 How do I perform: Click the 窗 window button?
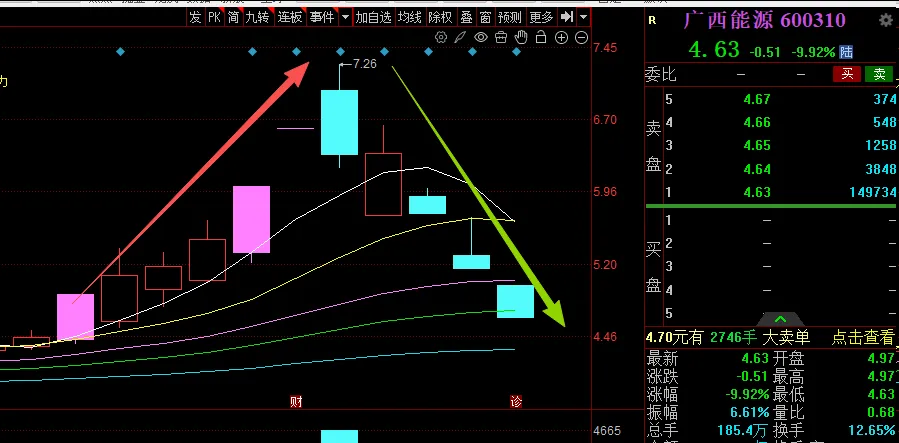(486, 17)
